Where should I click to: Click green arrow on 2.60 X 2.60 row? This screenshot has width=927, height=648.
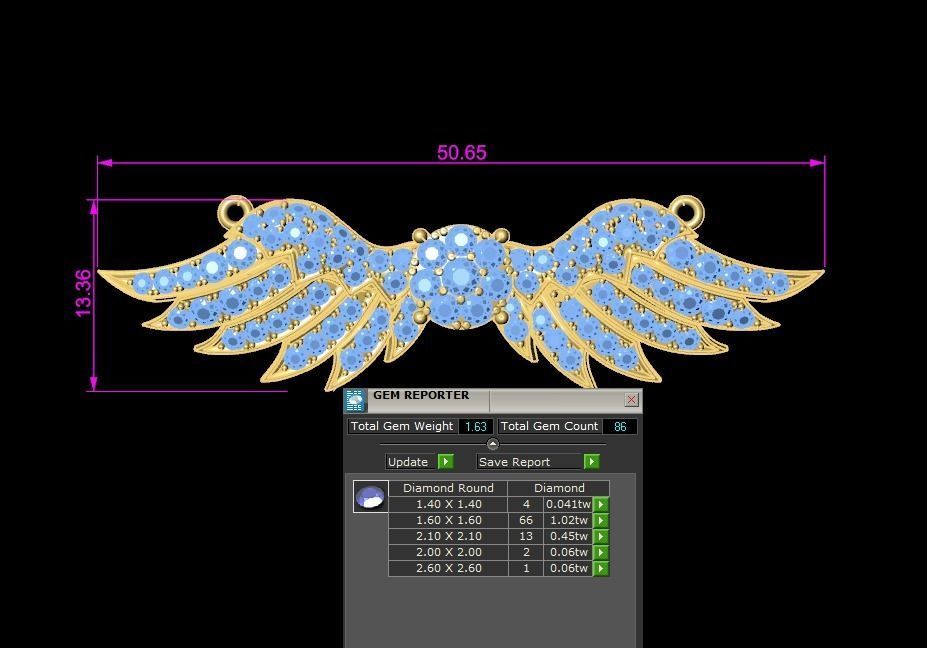[x=601, y=568]
